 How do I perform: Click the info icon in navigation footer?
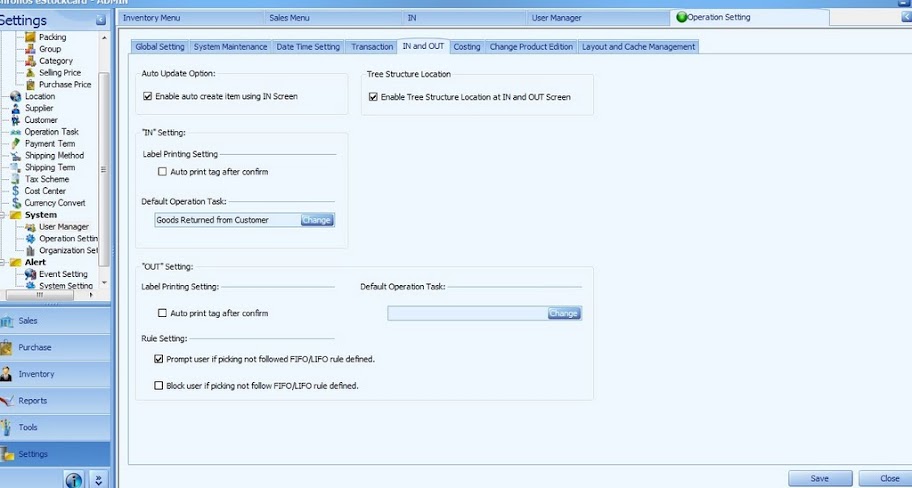click(74, 480)
